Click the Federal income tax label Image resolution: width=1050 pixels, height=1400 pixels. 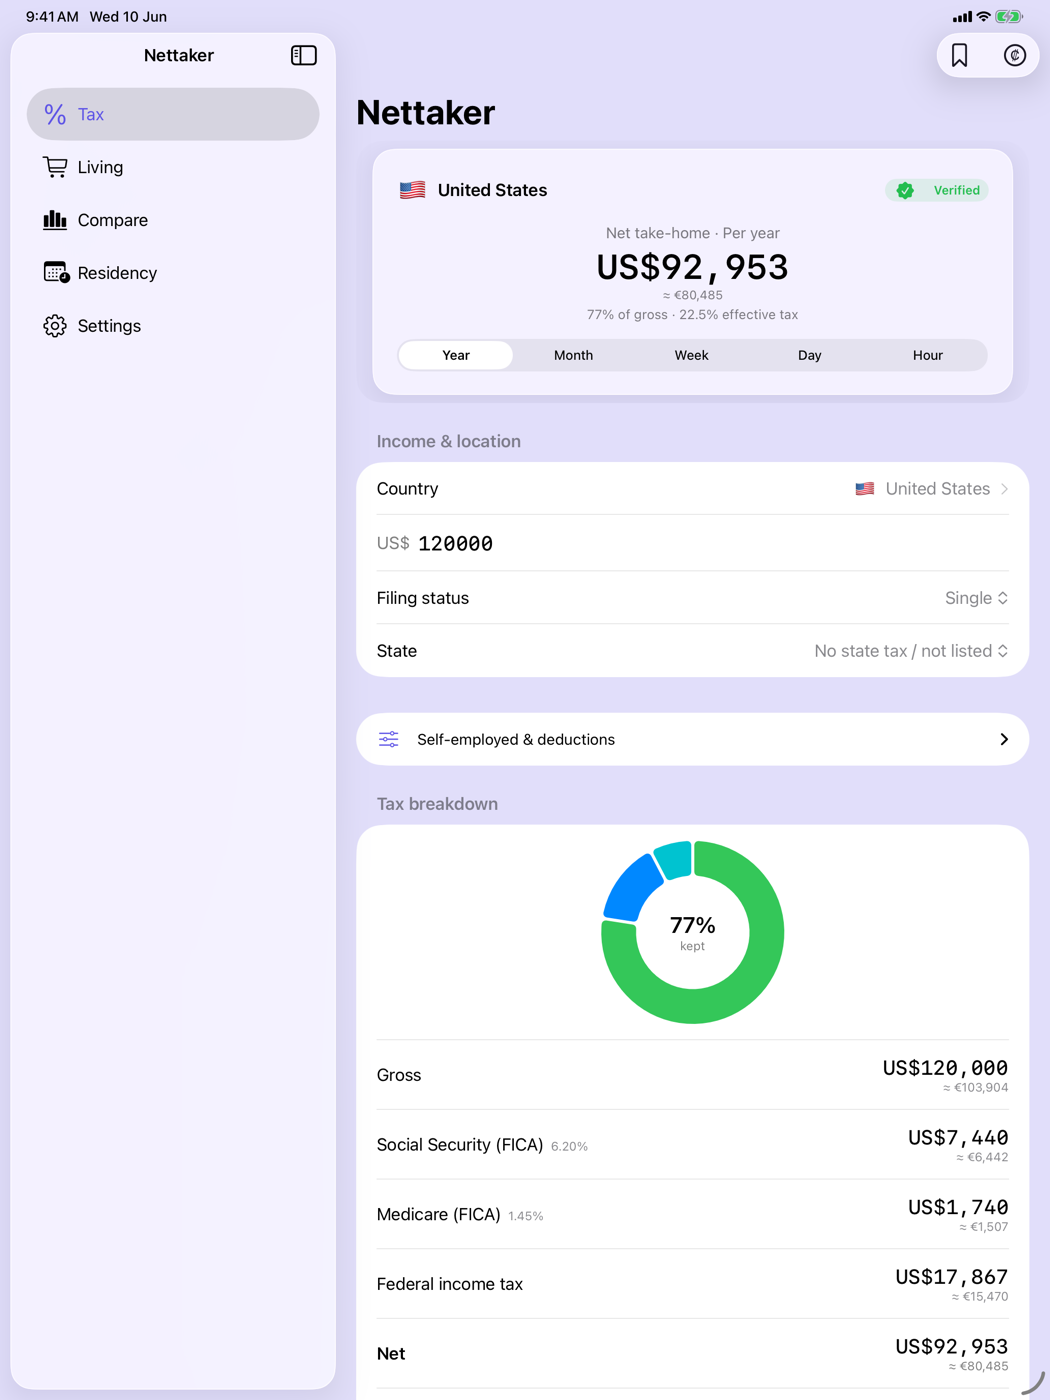449,1284
